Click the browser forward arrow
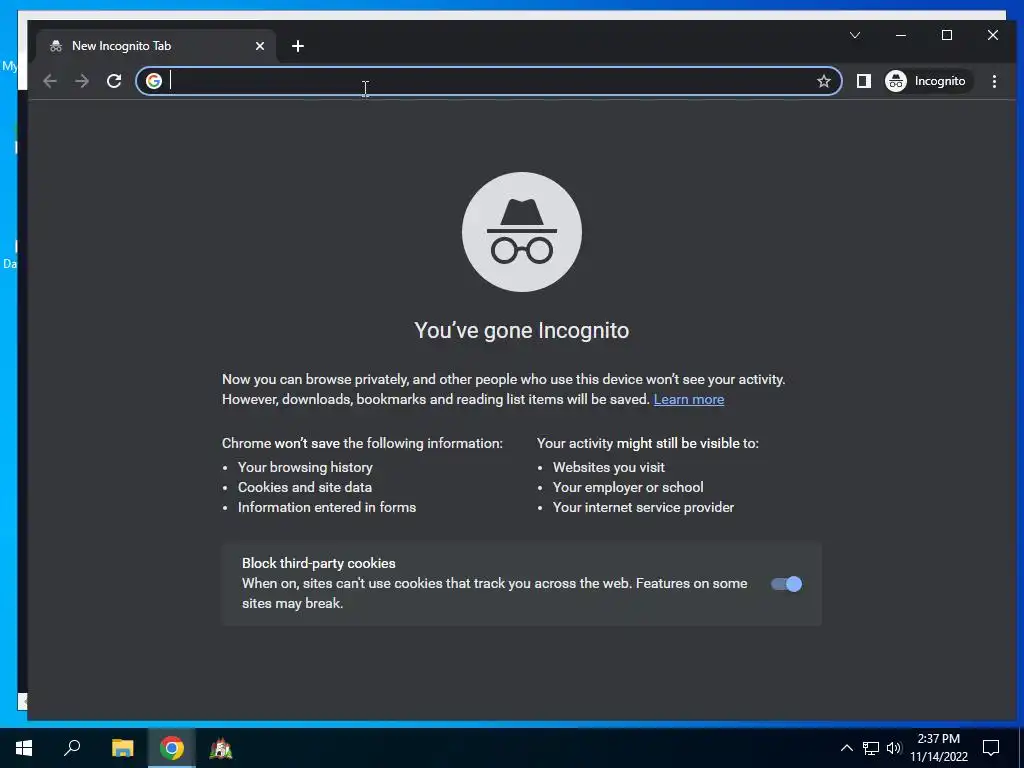The width and height of the screenshot is (1024, 768). pyautogui.click(x=82, y=81)
